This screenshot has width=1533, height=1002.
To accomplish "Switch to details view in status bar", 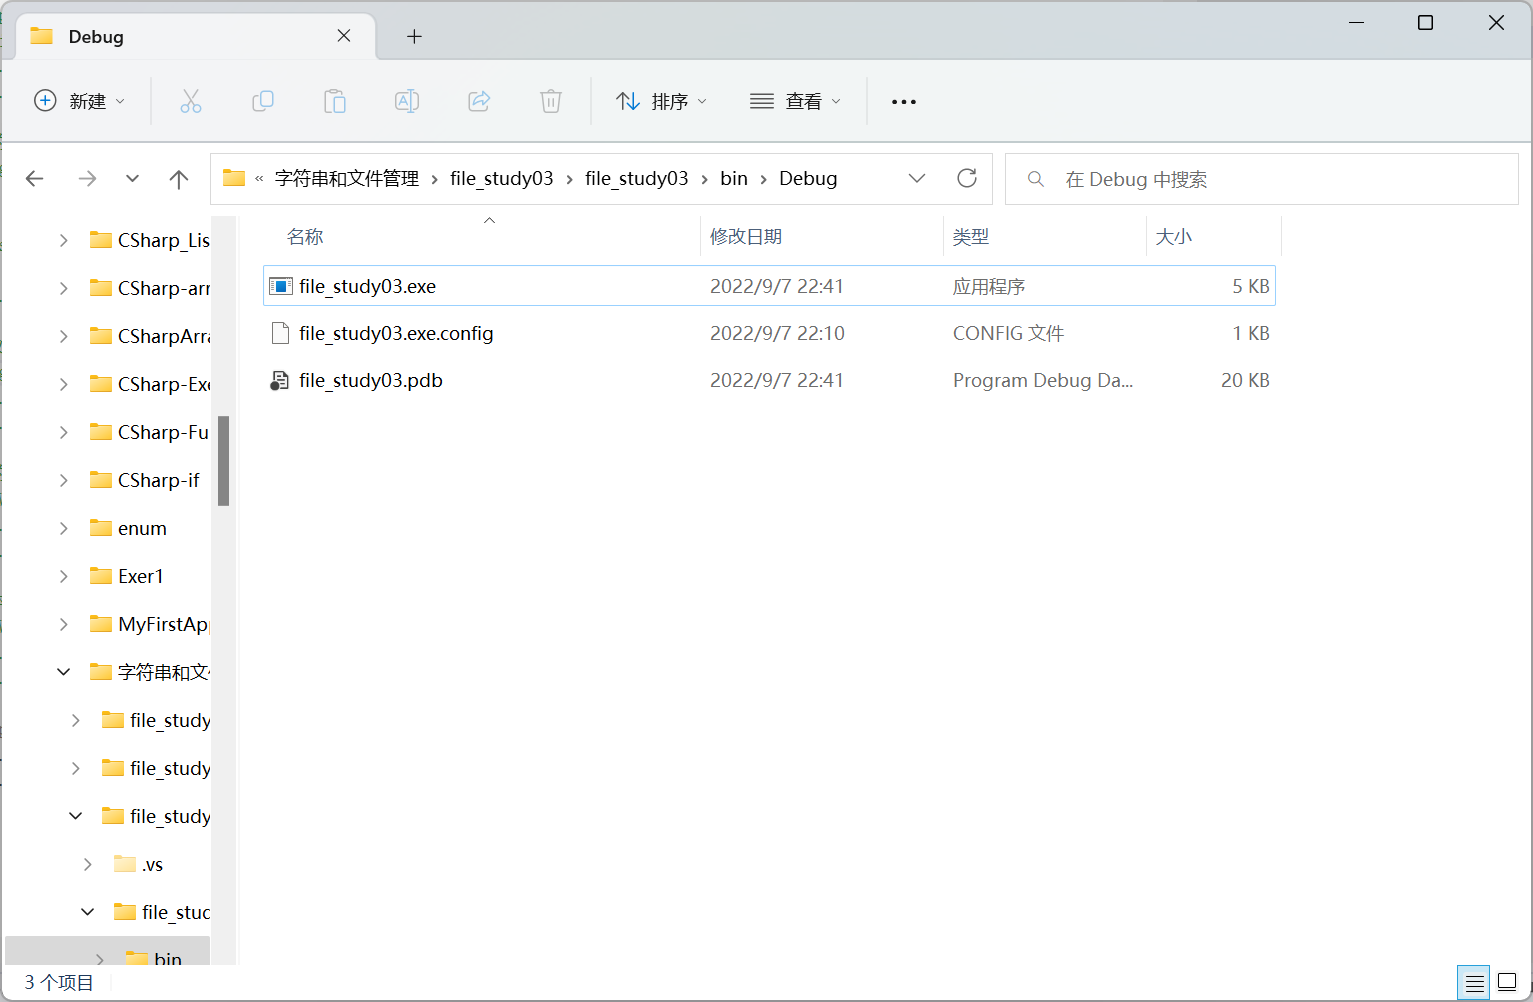I will [x=1474, y=983].
